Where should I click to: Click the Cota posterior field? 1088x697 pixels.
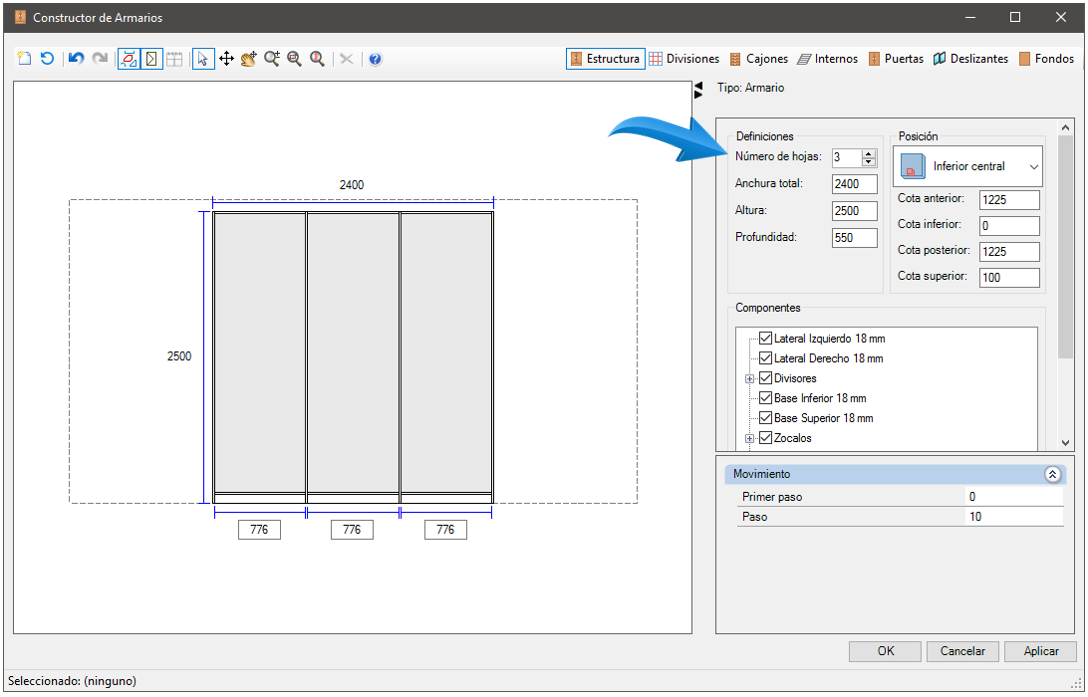point(1010,252)
